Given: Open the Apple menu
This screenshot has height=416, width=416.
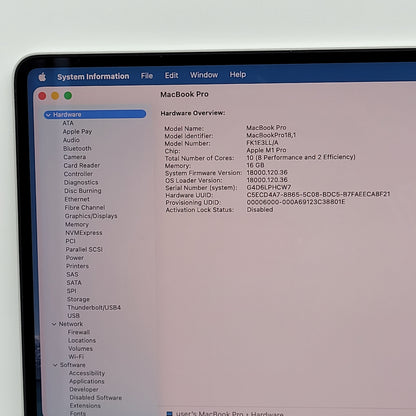Looking at the screenshot, I should coord(42,77).
